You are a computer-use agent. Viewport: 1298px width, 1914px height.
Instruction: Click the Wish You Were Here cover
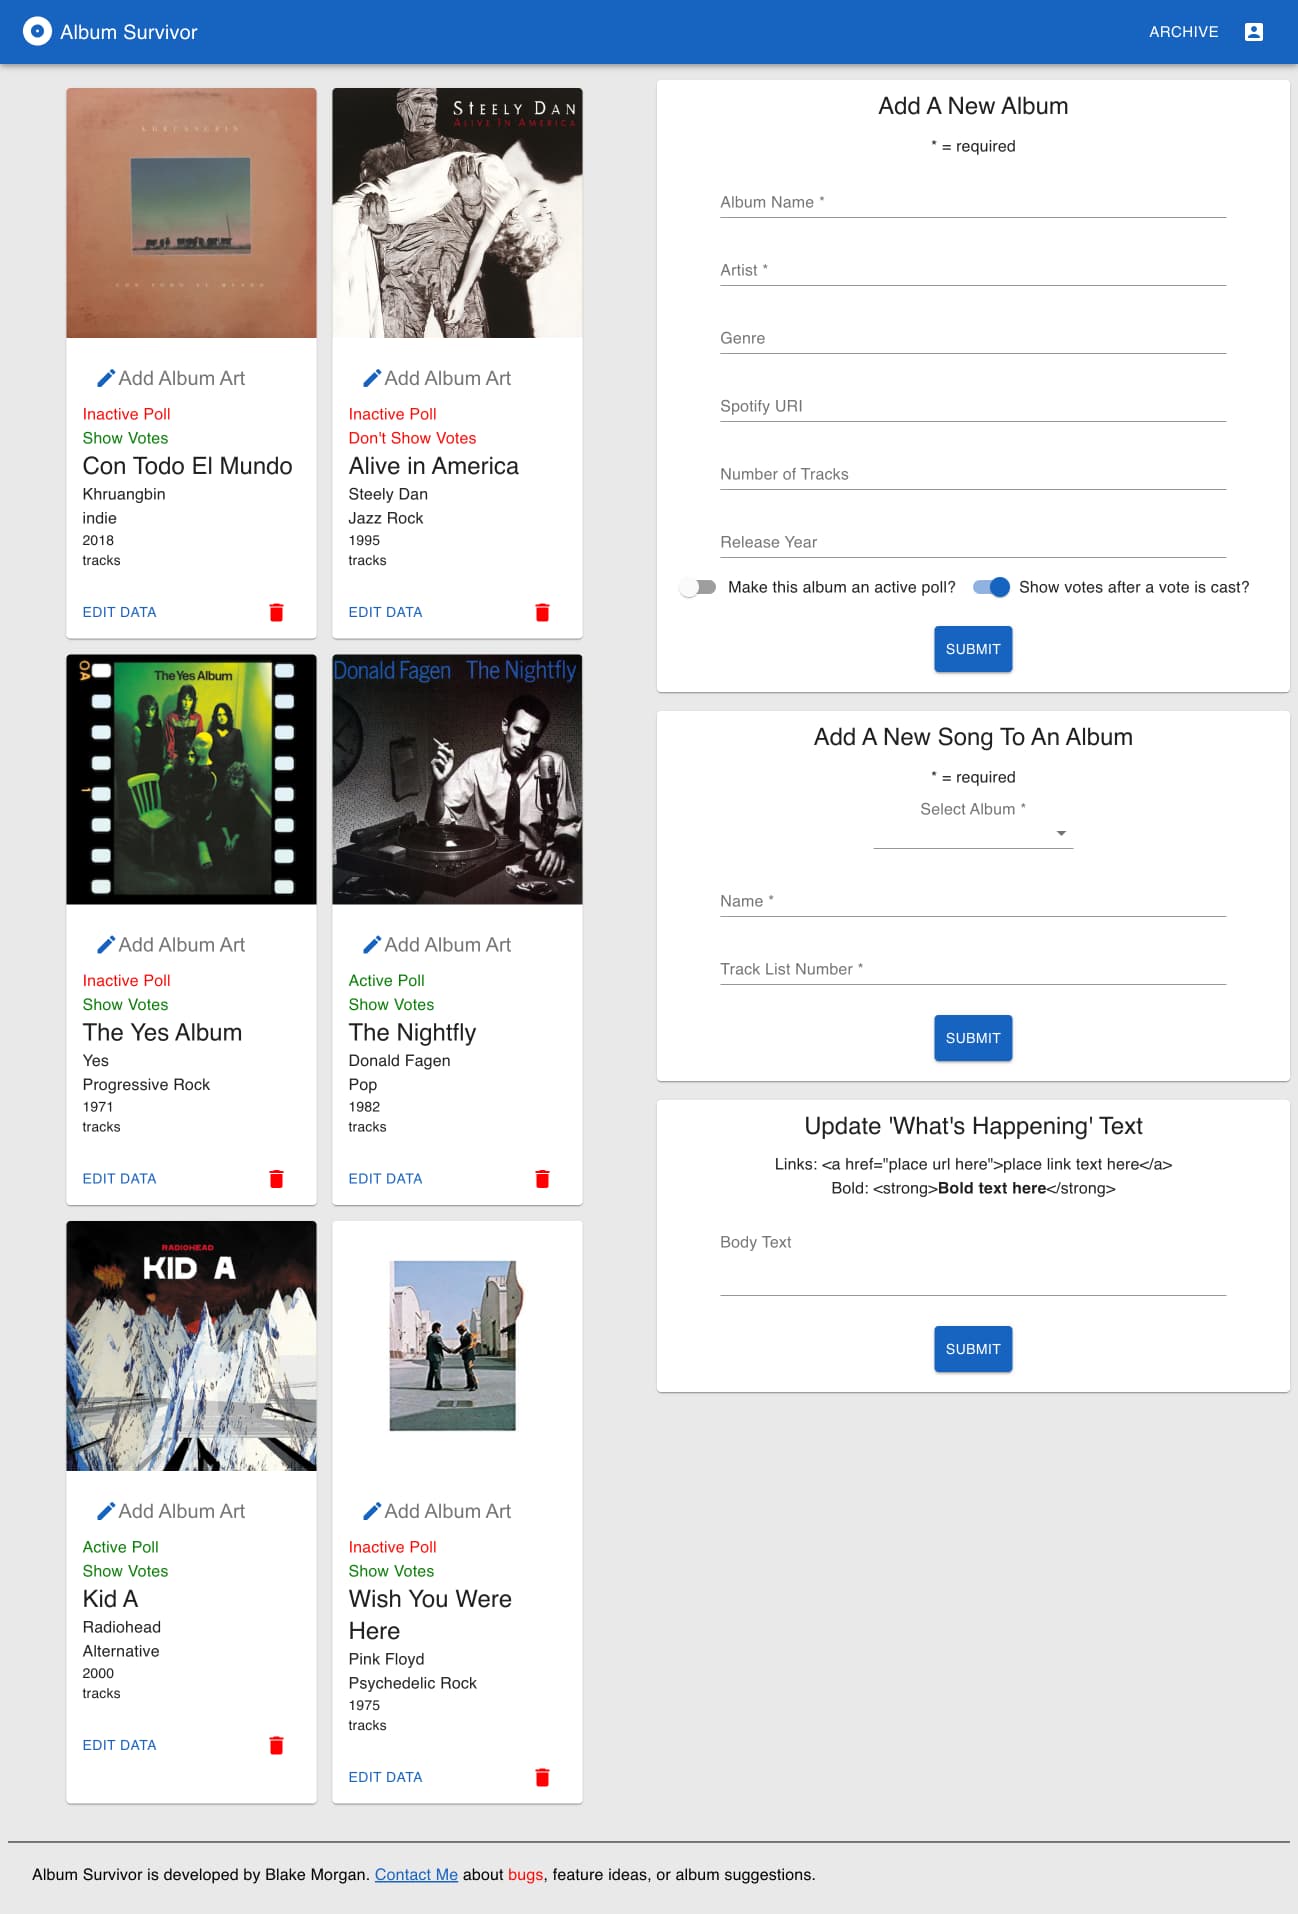coord(457,1346)
